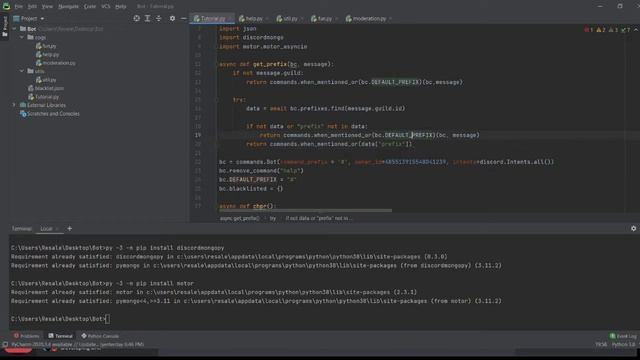Click the fold arrow beside try block
The height and width of the screenshot is (360, 640).
click(x=218, y=100)
